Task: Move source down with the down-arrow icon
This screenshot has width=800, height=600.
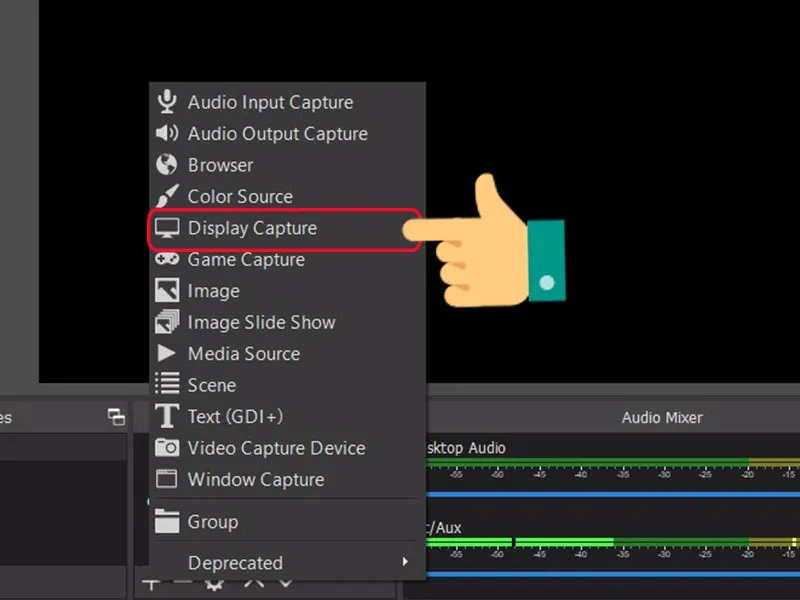Action: (x=285, y=583)
